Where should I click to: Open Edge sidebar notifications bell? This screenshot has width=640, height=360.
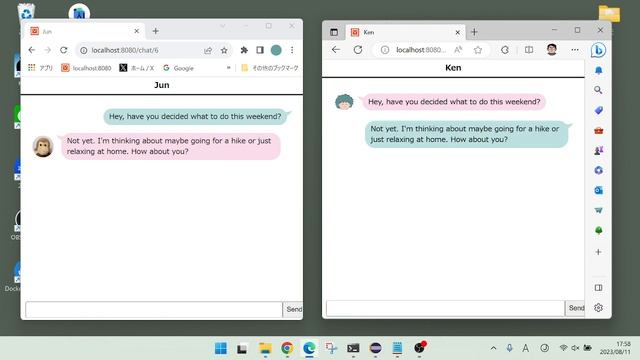pos(598,70)
